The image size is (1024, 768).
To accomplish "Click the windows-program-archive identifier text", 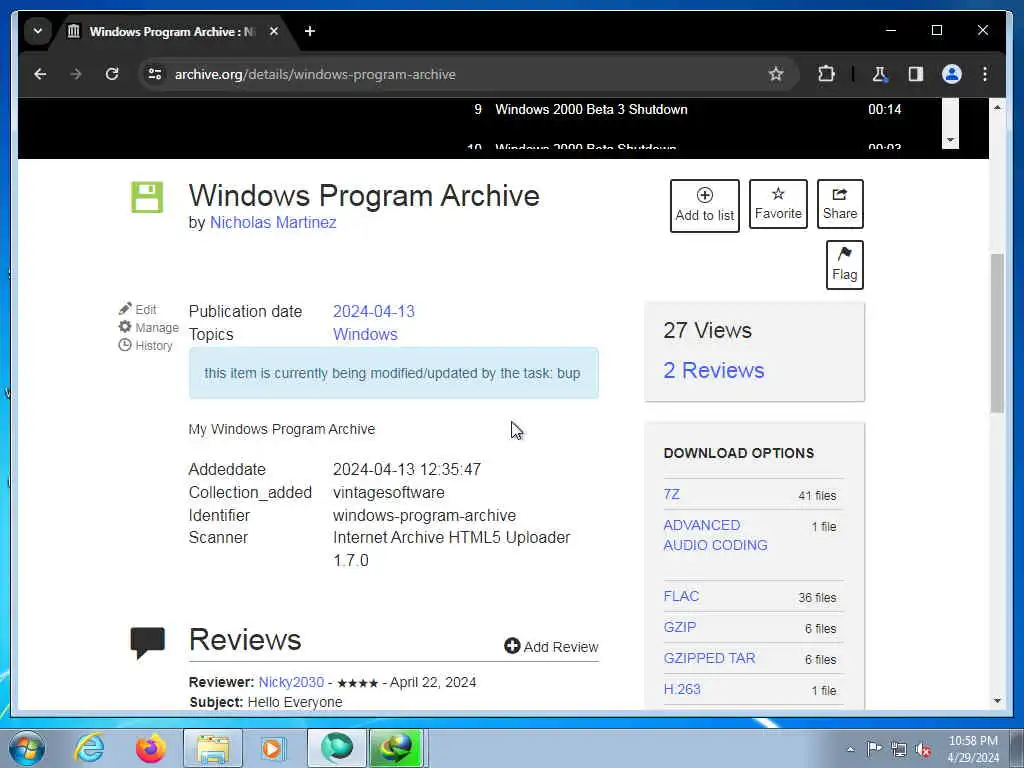I will pos(424,515).
